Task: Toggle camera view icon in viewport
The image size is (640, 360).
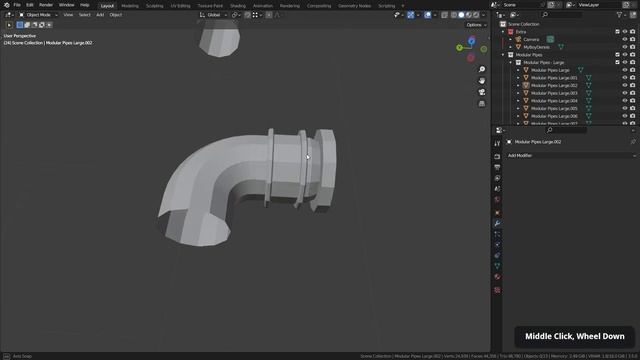Action: (482, 92)
